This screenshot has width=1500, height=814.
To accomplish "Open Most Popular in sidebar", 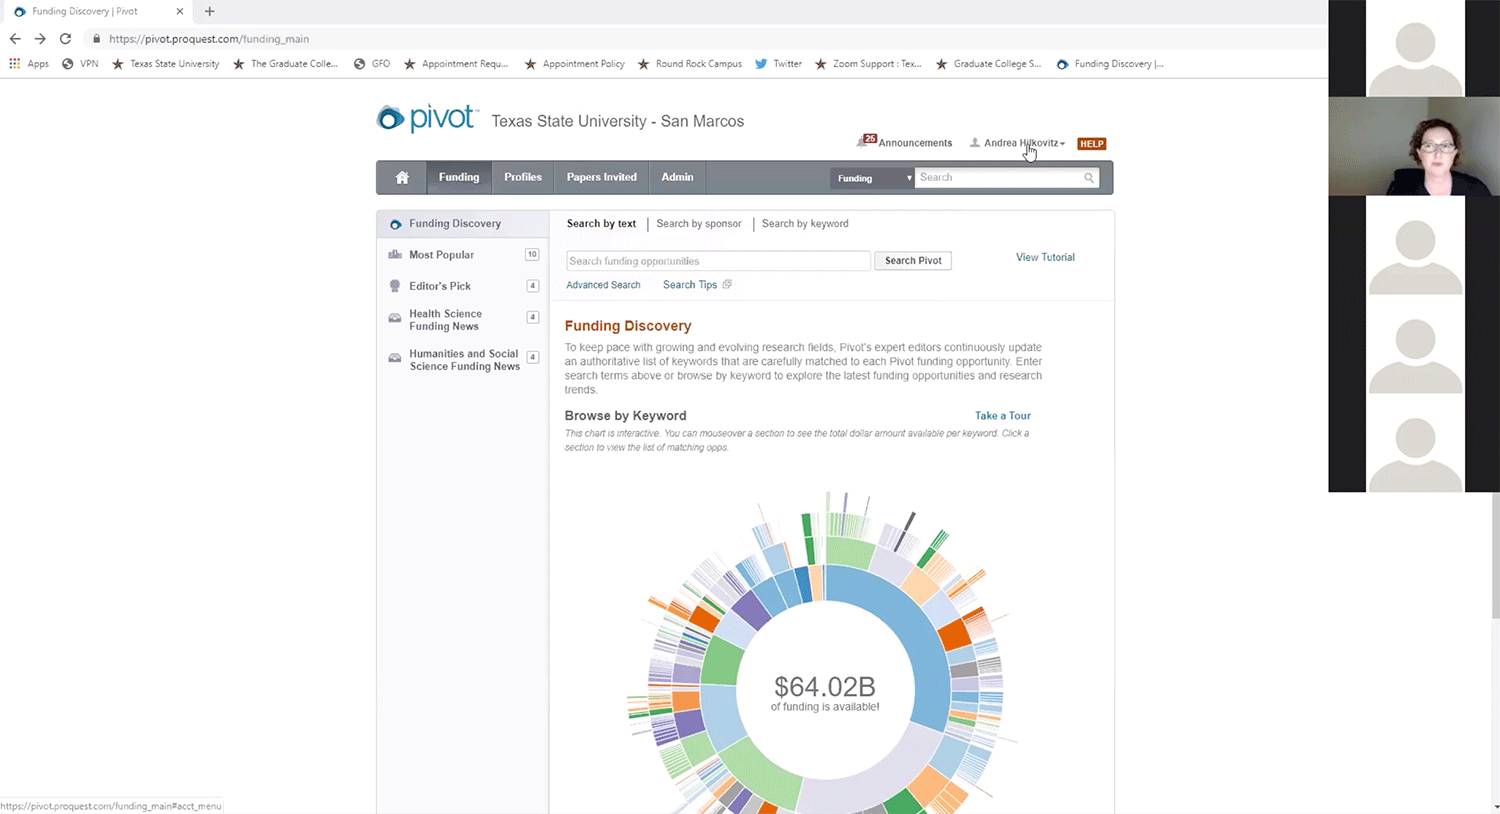I will [x=463, y=255].
